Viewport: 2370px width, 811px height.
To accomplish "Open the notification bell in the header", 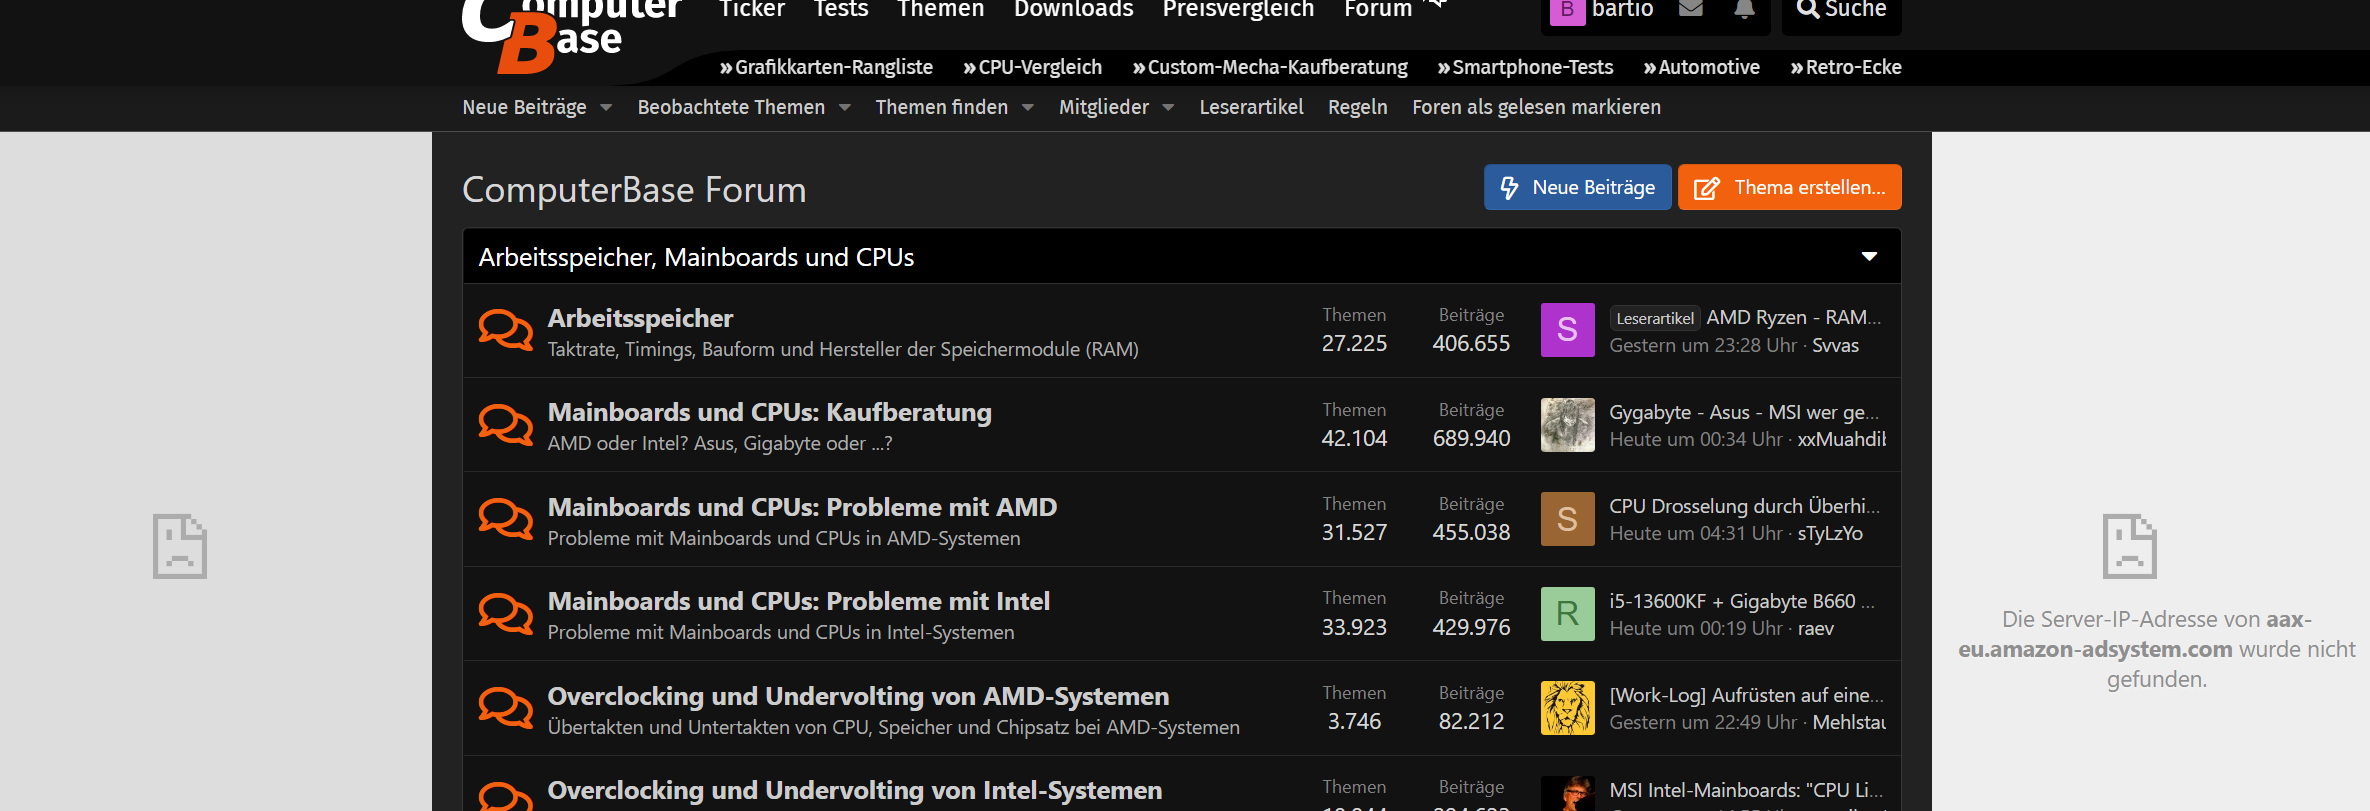I will [x=1744, y=9].
